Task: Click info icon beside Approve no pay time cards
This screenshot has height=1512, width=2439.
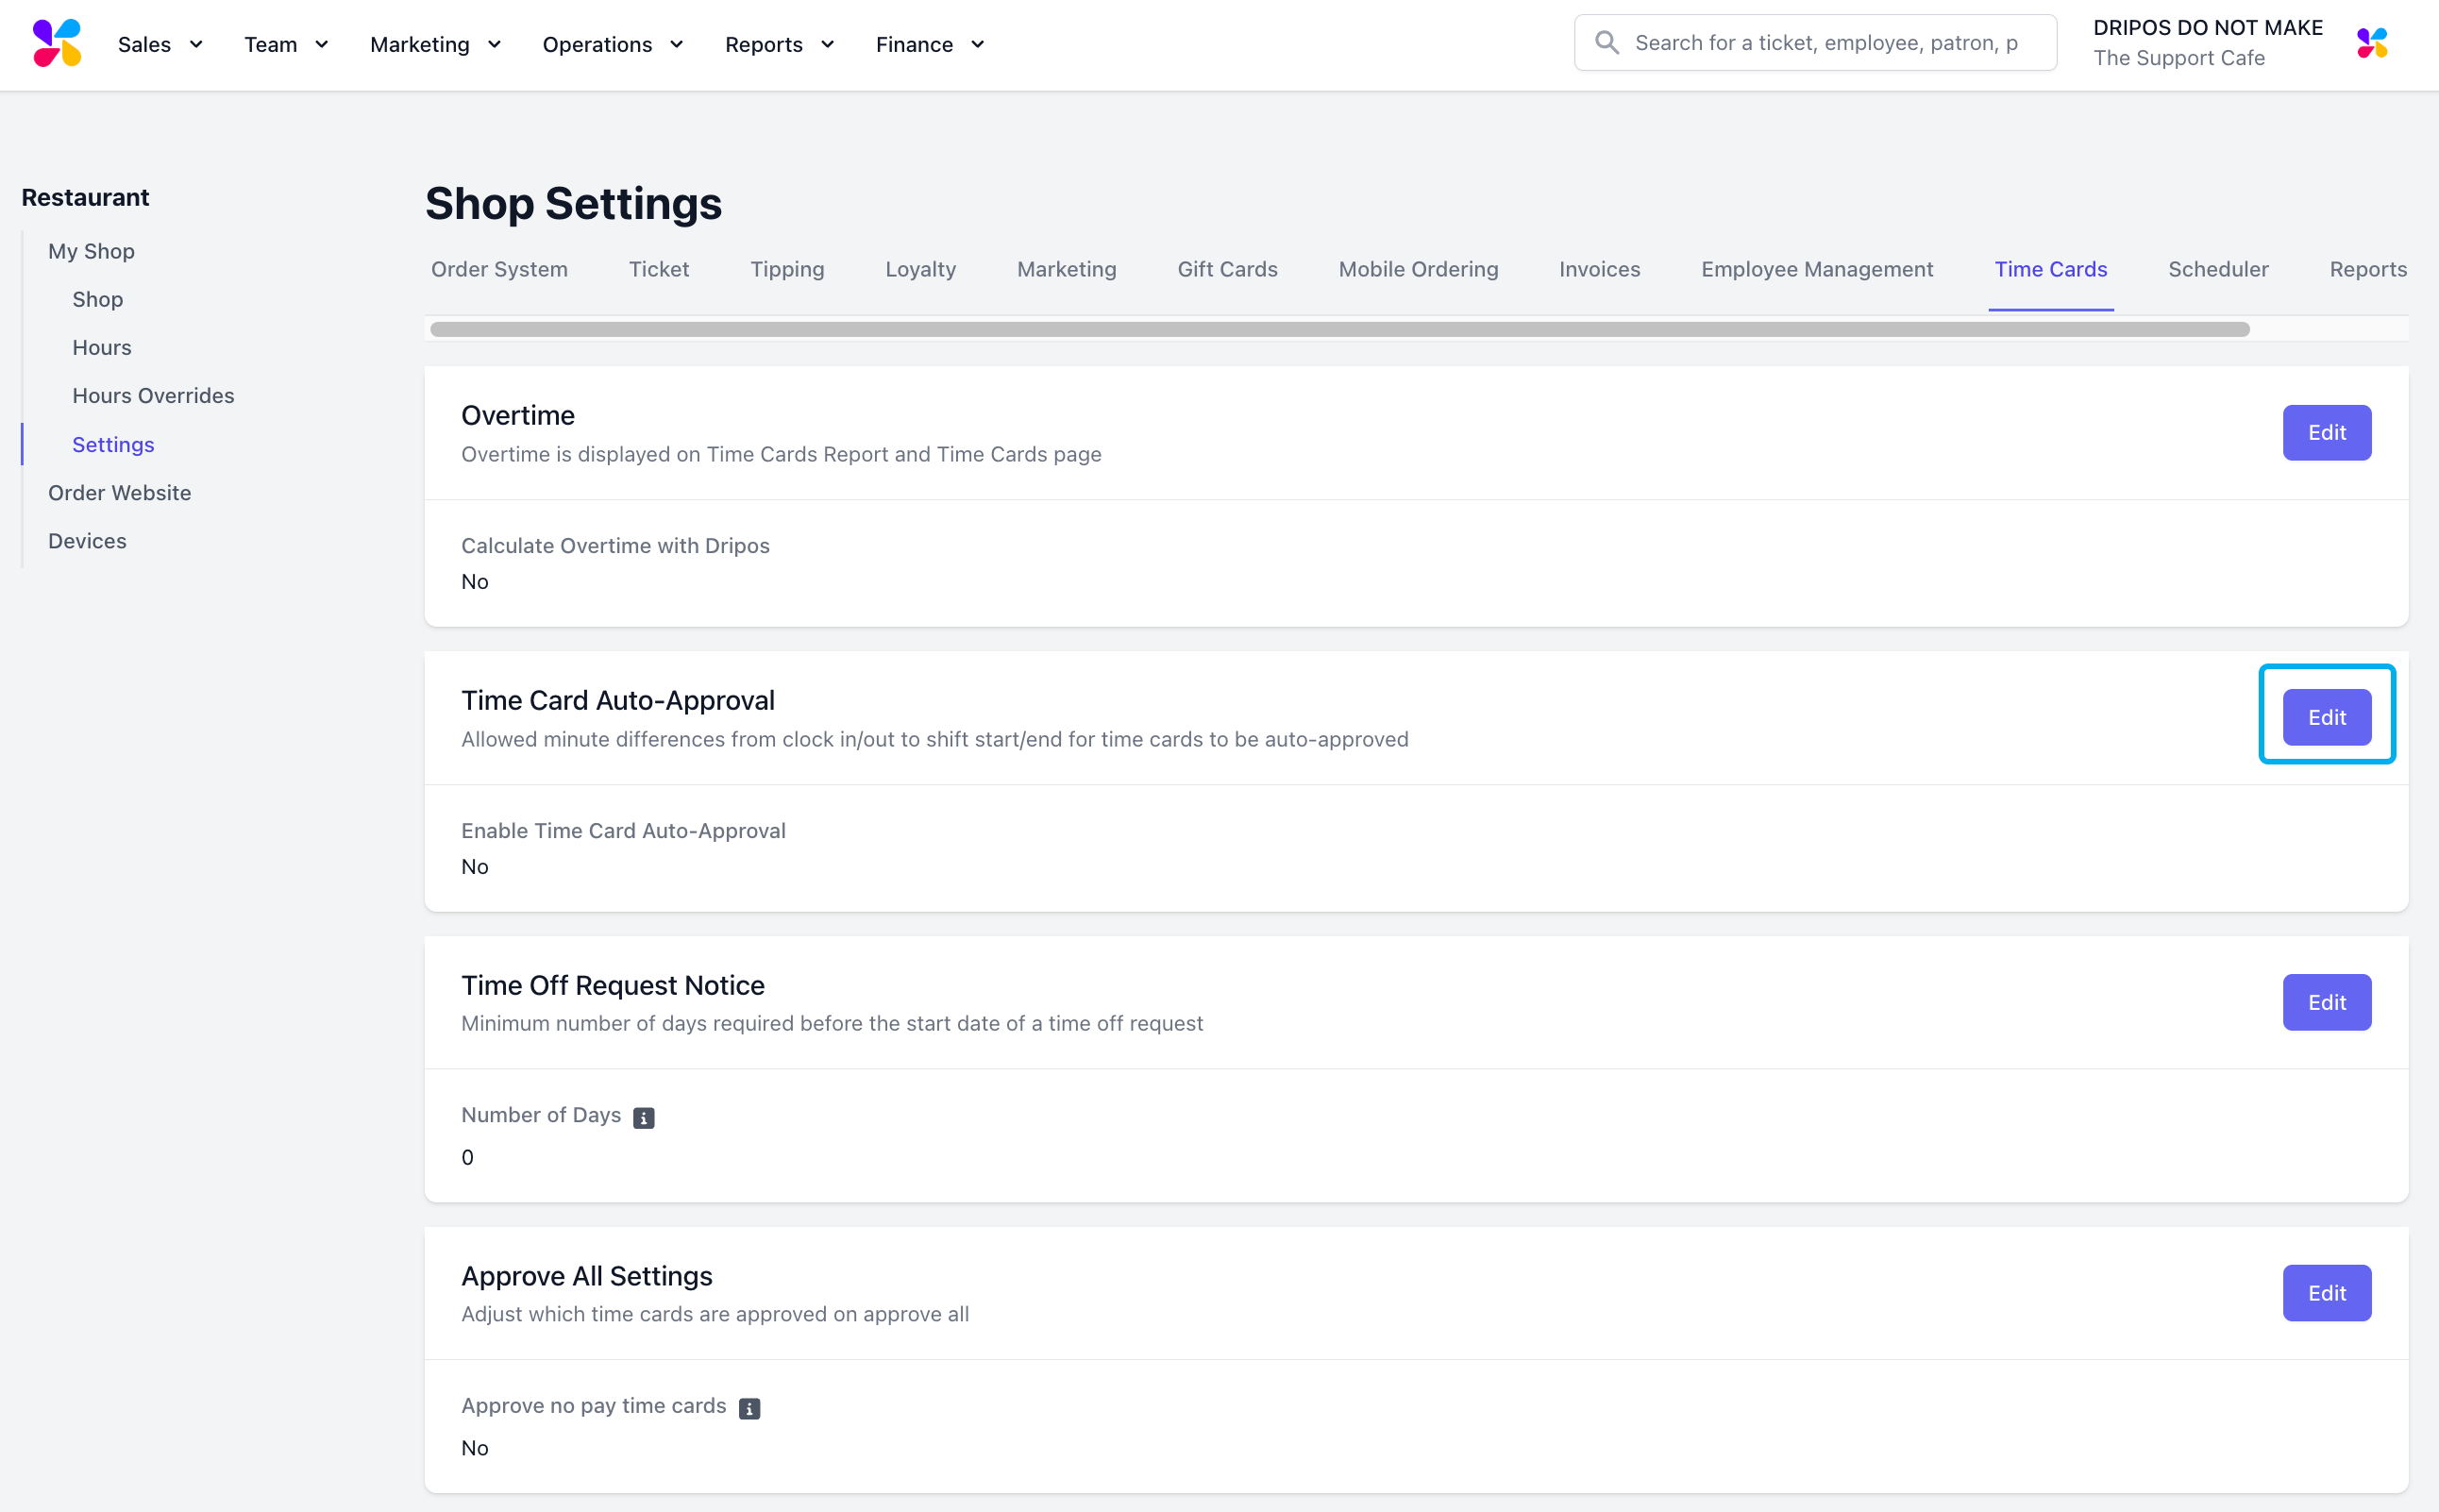Action: coord(749,1408)
